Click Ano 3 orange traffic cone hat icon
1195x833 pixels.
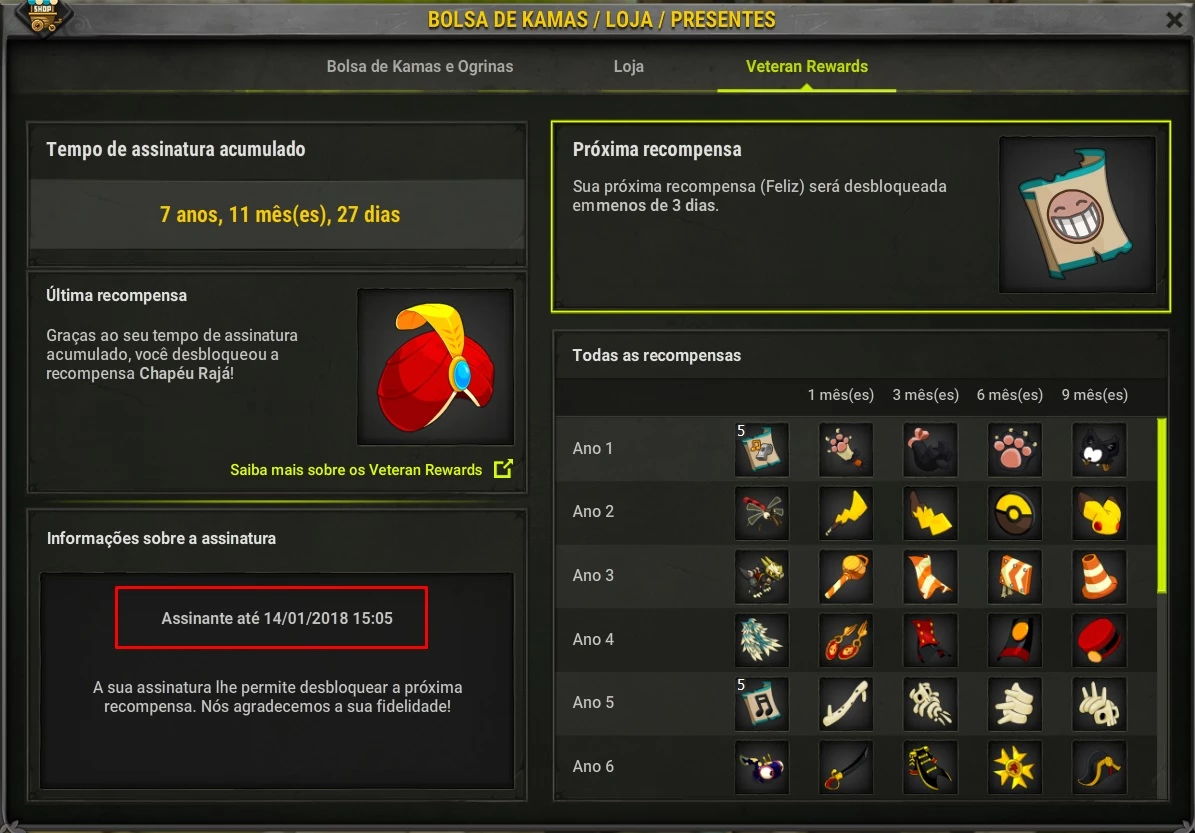point(1098,577)
